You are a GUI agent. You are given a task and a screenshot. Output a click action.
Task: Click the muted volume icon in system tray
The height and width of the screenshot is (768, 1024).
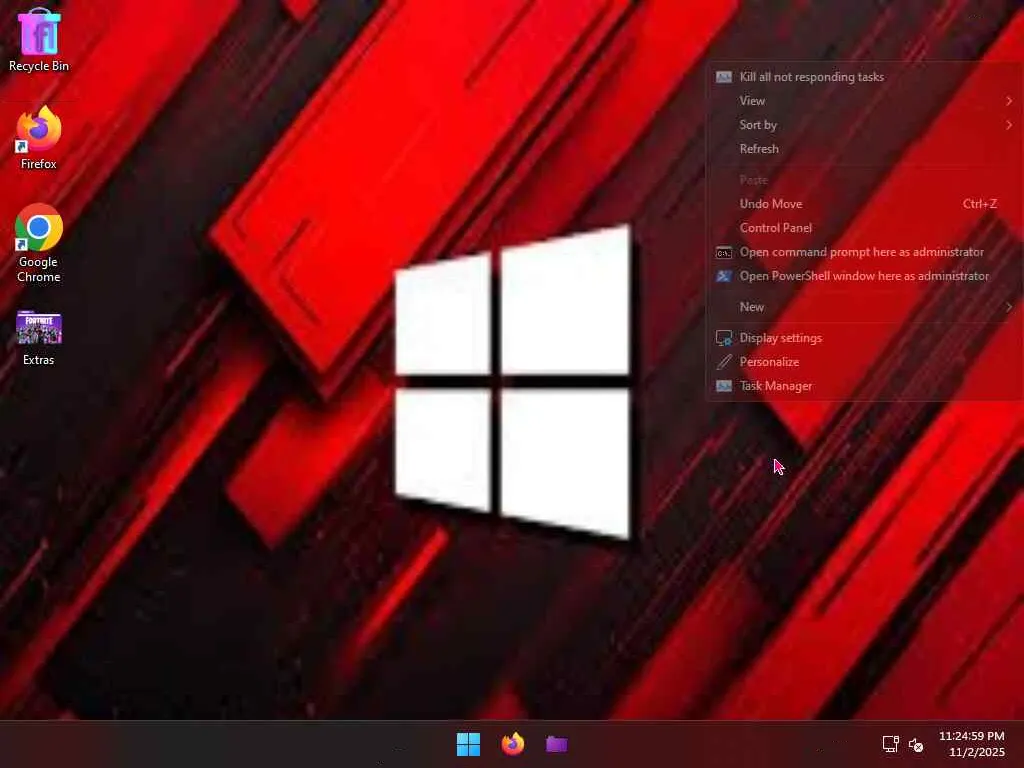(916, 744)
